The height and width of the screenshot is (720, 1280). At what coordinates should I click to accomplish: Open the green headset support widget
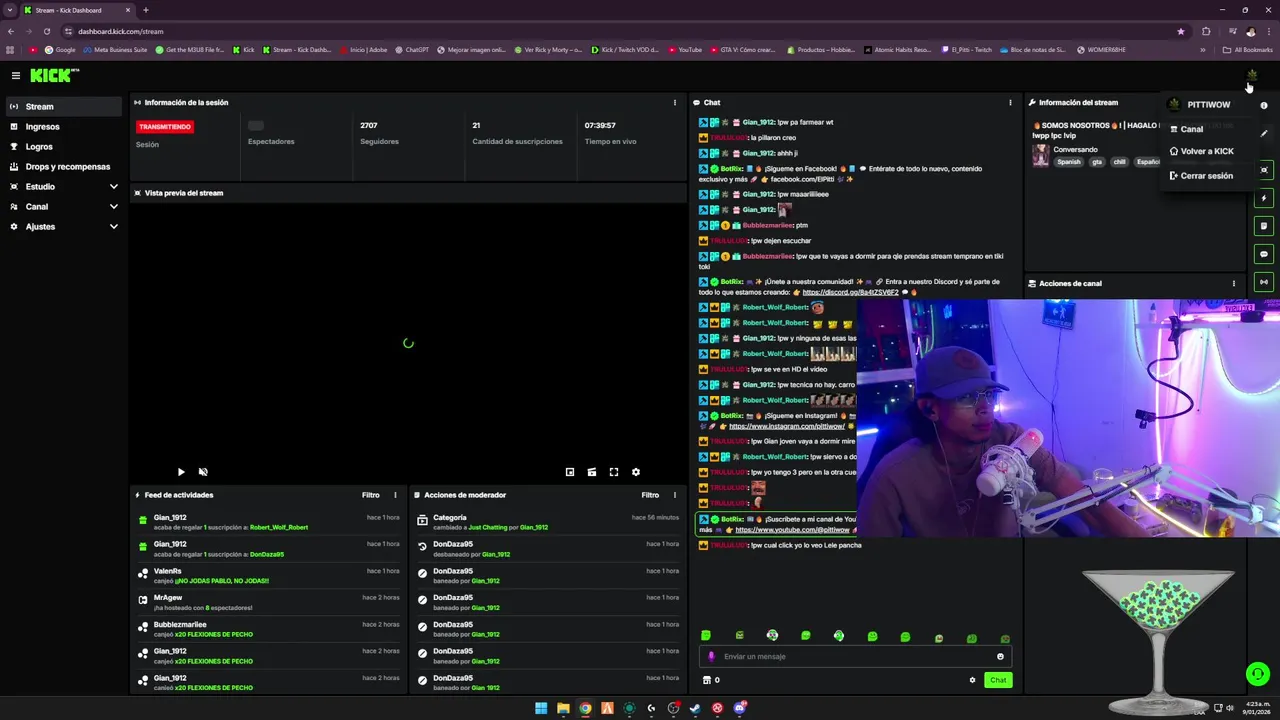pyautogui.click(x=1258, y=674)
